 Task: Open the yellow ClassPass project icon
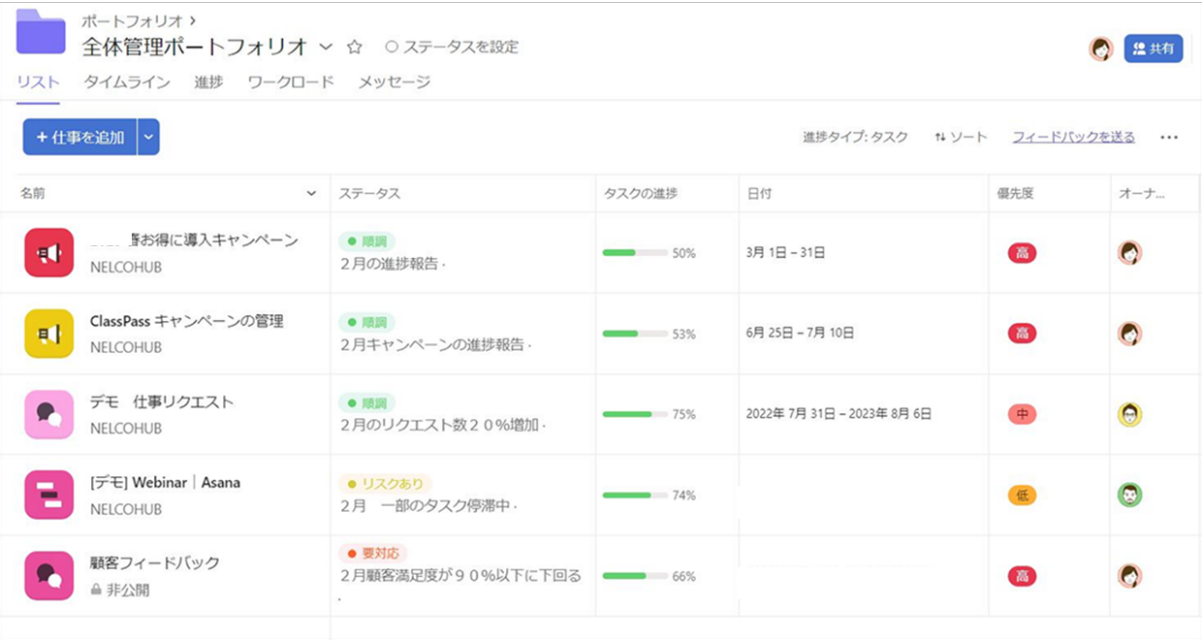click(49, 334)
